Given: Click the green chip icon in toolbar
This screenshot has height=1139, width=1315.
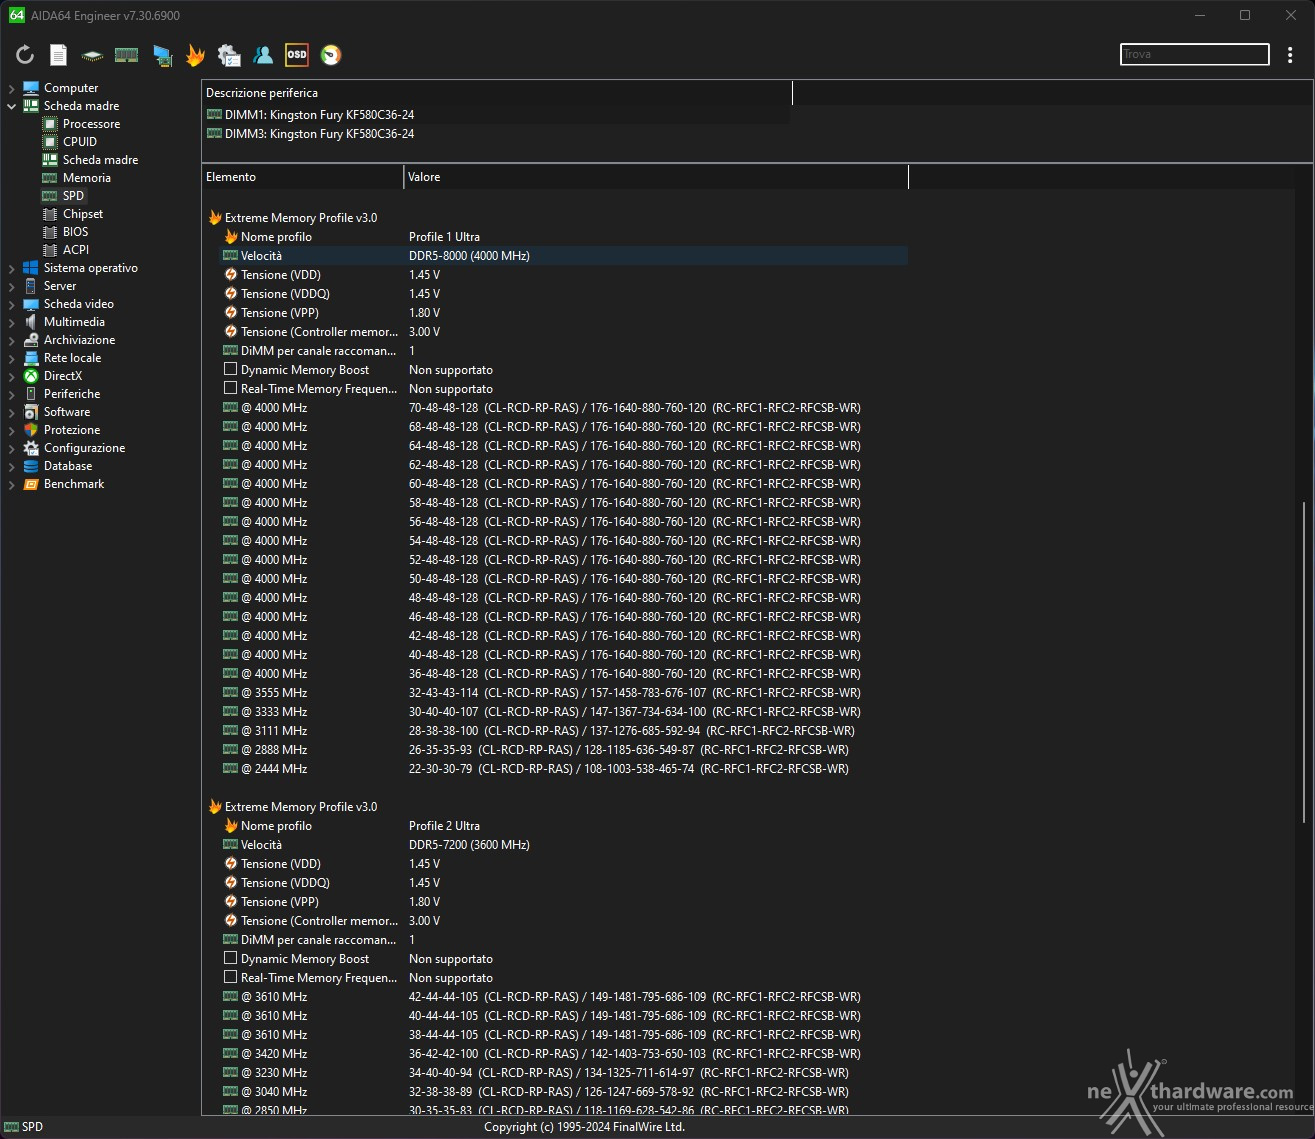Looking at the screenshot, I should pos(92,56).
